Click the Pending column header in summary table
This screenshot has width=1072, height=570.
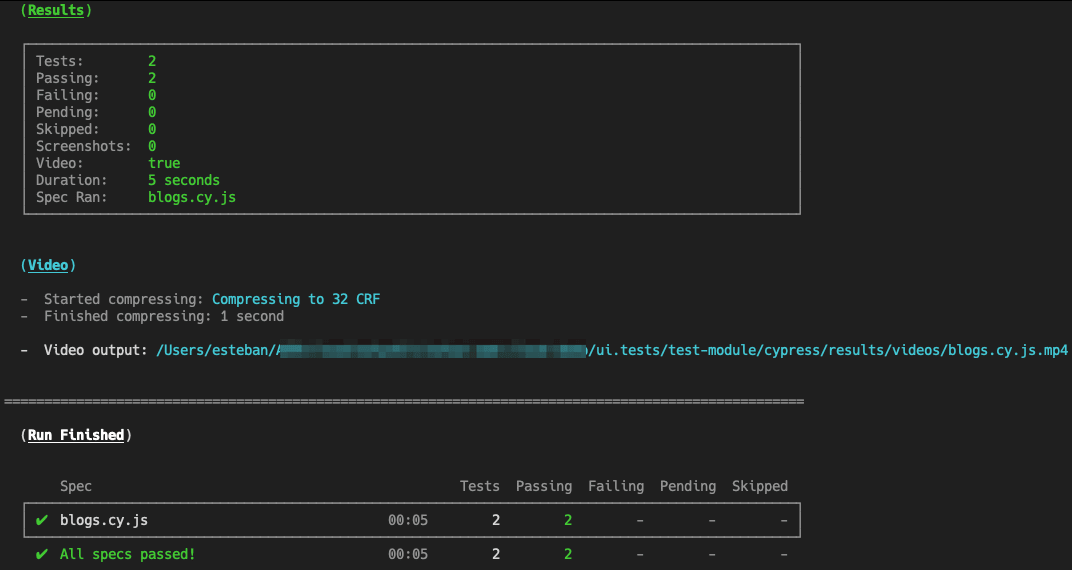click(x=688, y=487)
